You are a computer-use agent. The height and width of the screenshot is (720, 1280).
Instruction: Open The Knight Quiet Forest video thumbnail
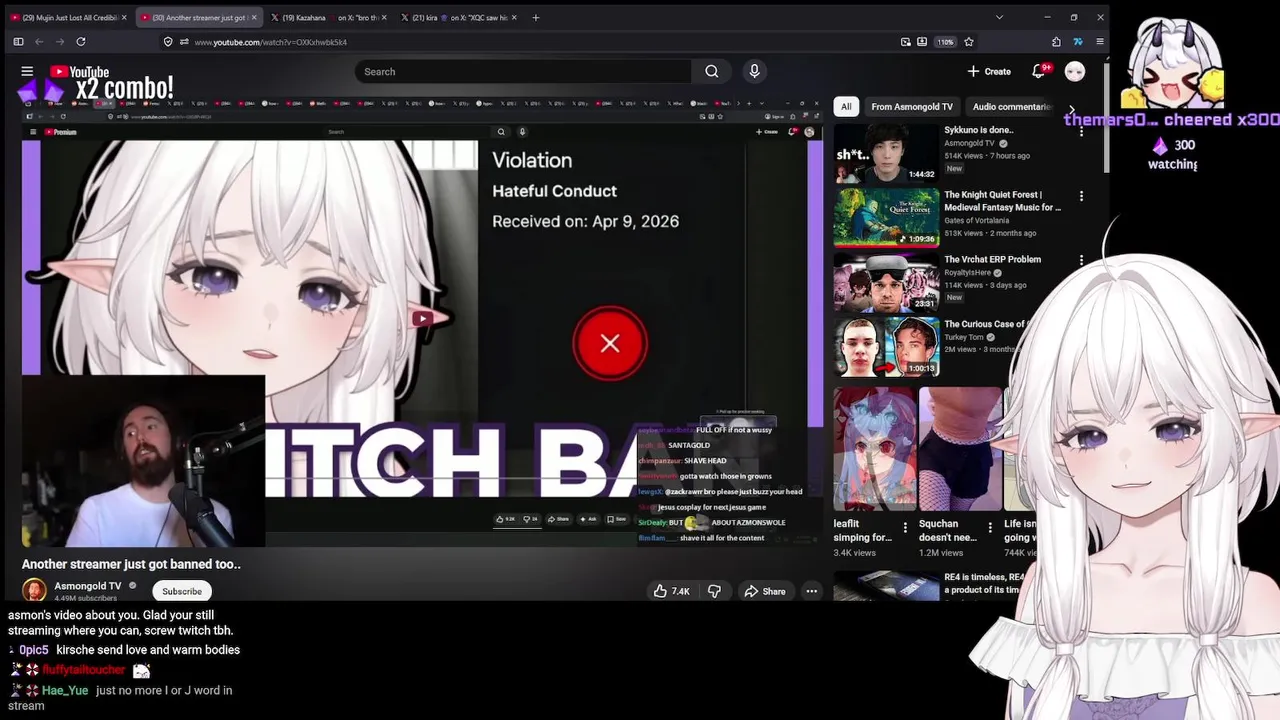pyautogui.click(x=886, y=217)
